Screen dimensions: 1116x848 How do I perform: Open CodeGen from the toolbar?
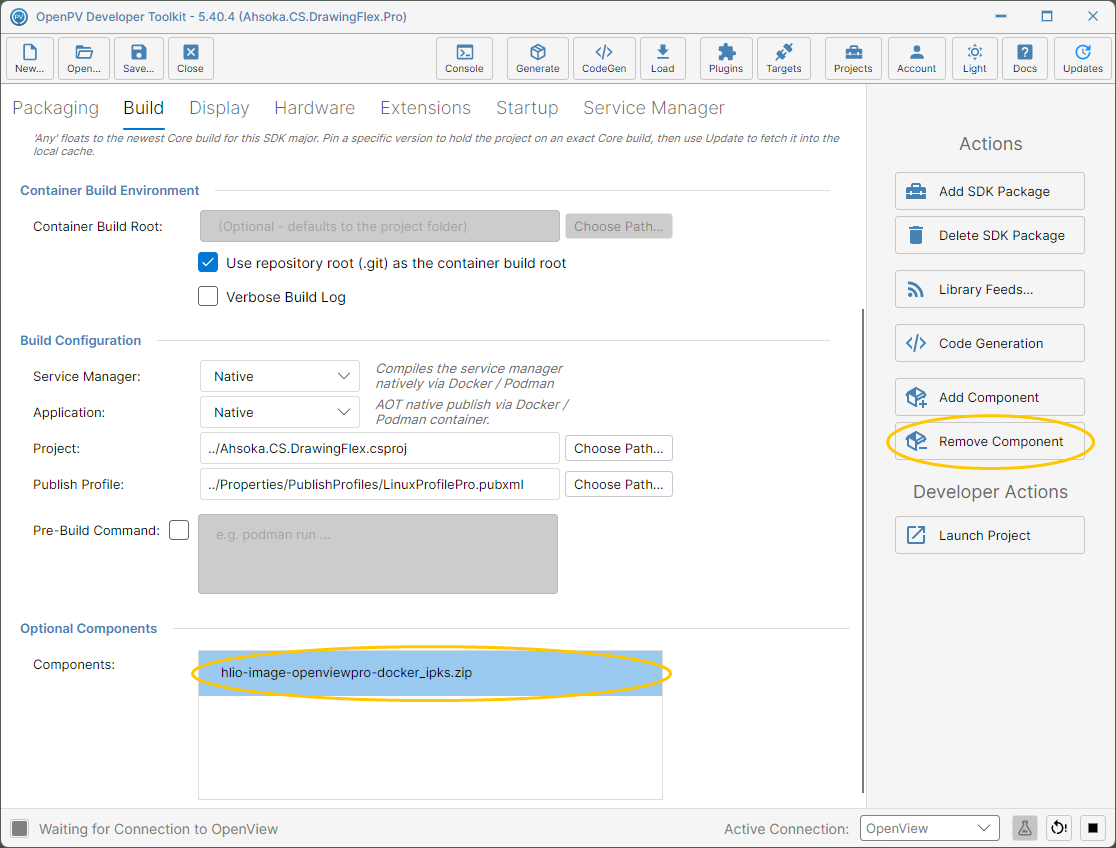pyautogui.click(x=604, y=58)
